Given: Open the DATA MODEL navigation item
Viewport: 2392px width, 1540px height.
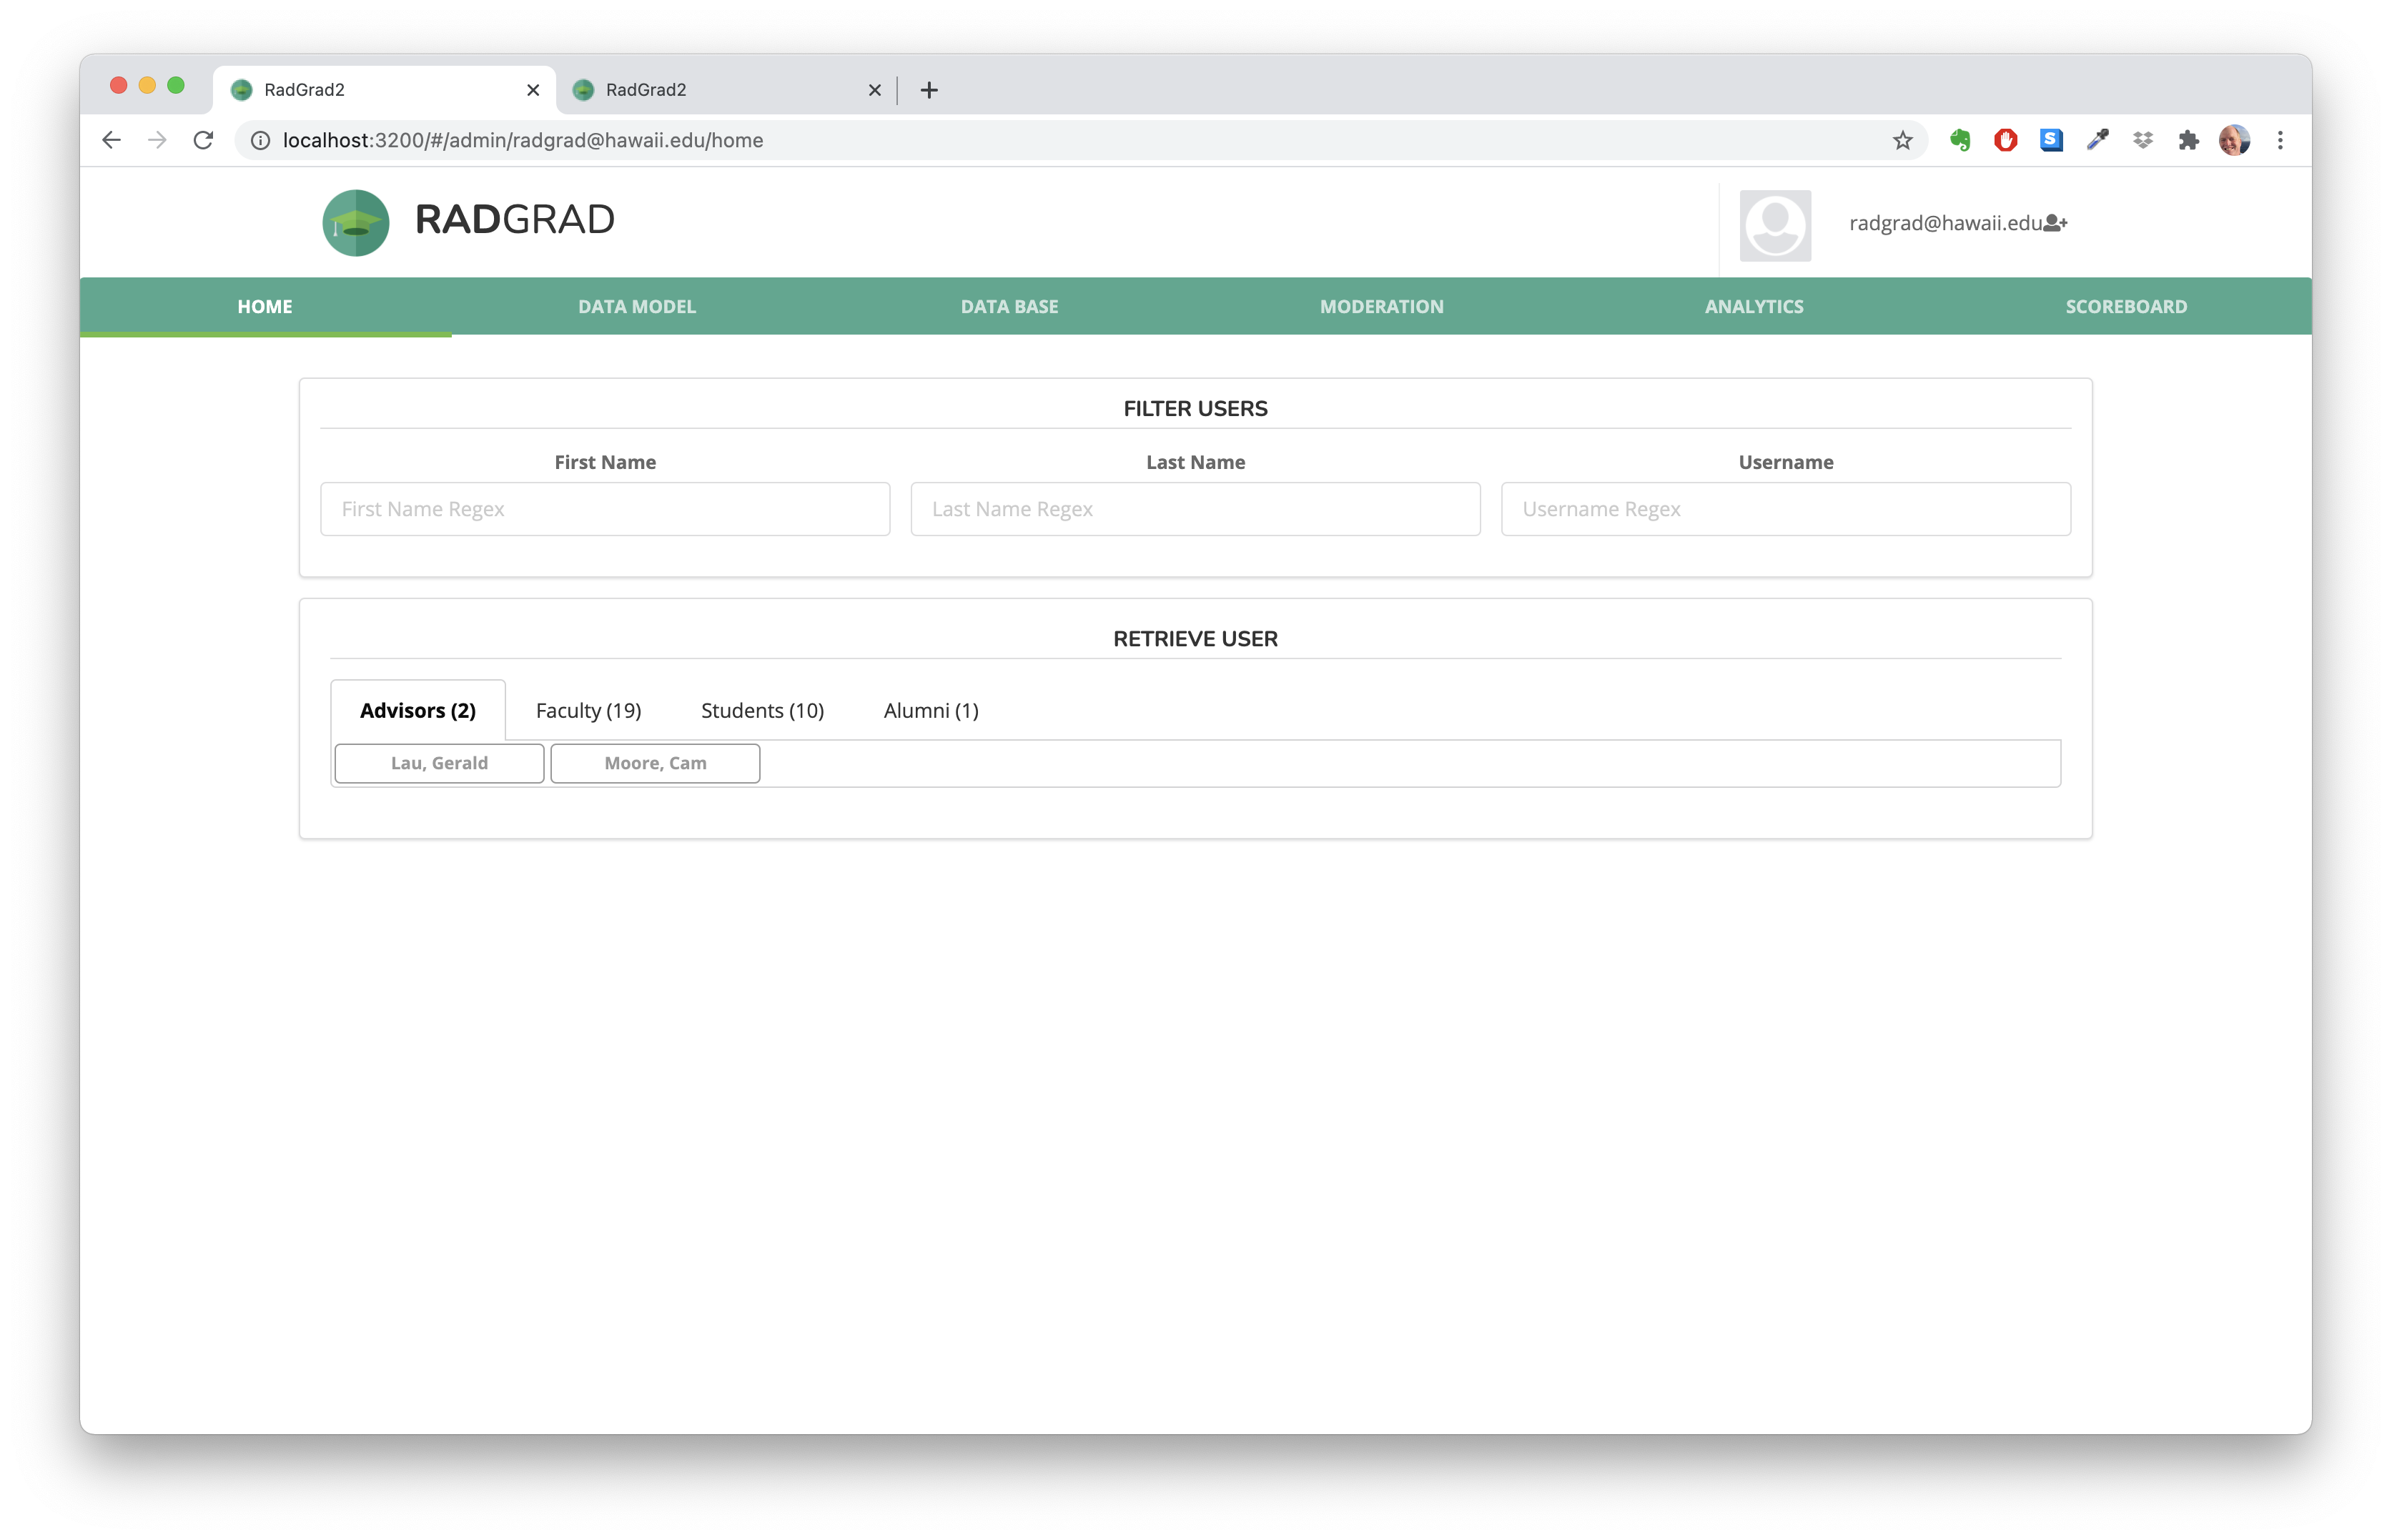Looking at the screenshot, I should tap(637, 306).
